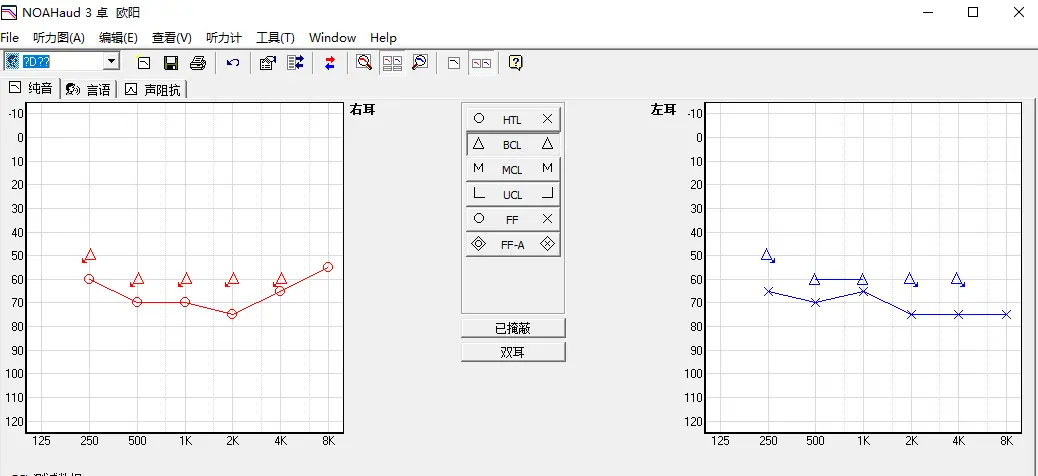Screen dimensions: 1038x476
Task: Switch to the single audiogram view icon
Action: (x=454, y=63)
